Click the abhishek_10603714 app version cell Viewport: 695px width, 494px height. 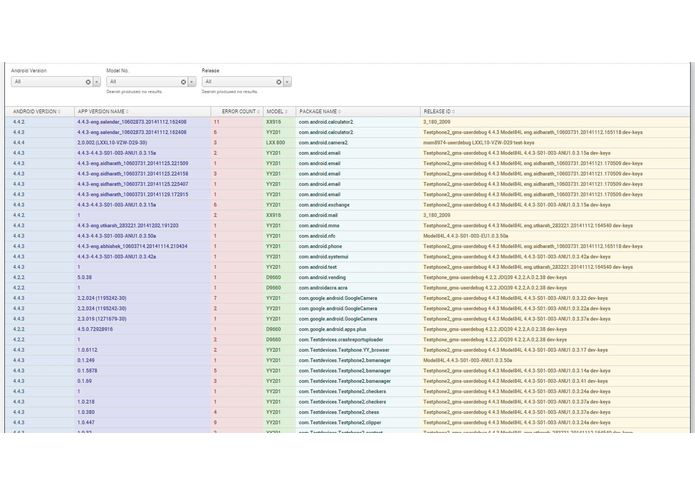(143, 246)
